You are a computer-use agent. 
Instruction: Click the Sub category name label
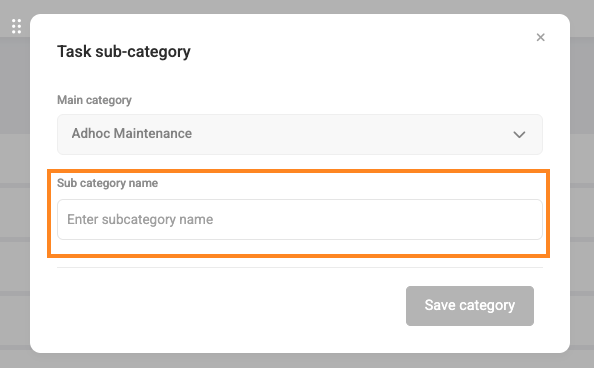[x=108, y=183]
